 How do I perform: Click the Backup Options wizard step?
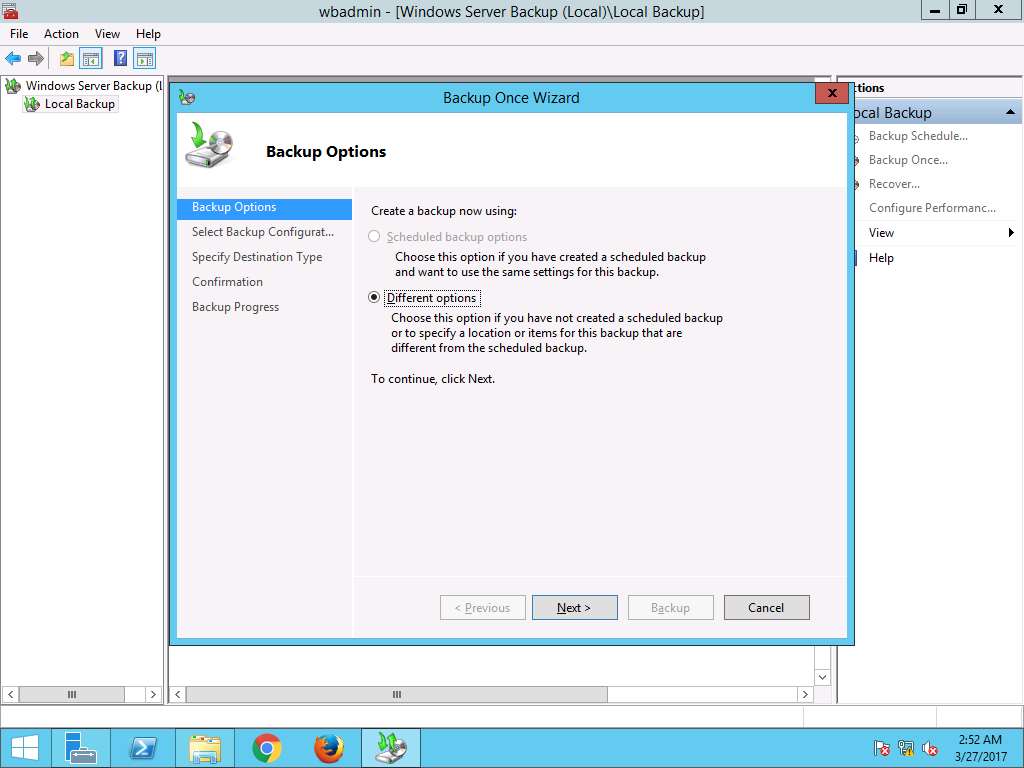click(264, 207)
